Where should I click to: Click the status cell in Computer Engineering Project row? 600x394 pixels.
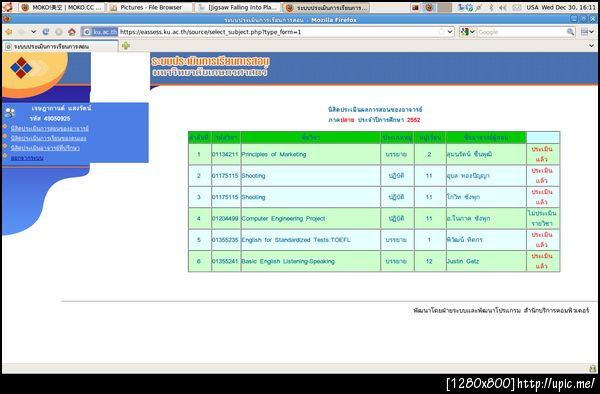pyautogui.click(x=543, y=218)
